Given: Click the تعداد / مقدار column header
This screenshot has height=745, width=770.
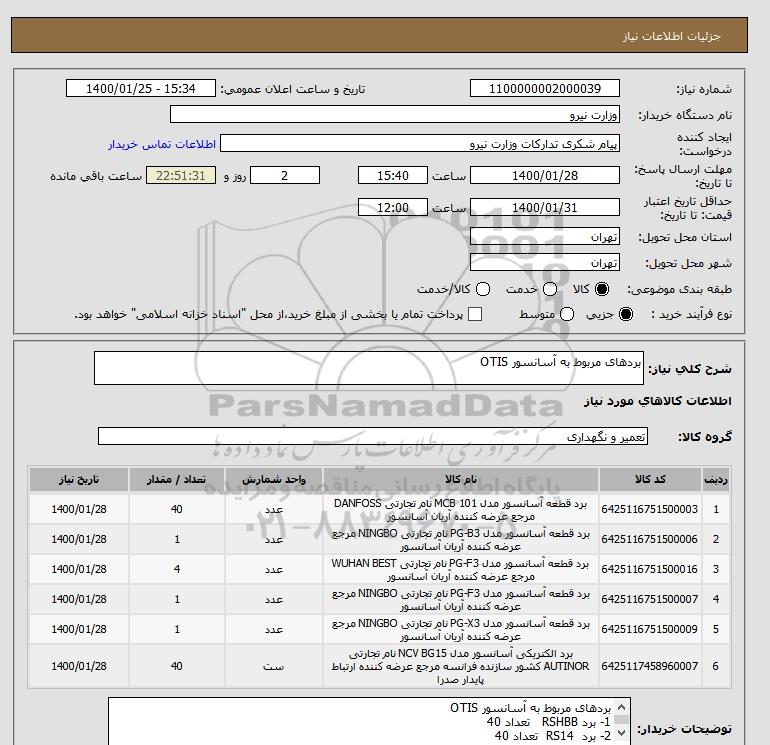Looking at the screenshot, I should pyautogui.click(x=177, y=479).
